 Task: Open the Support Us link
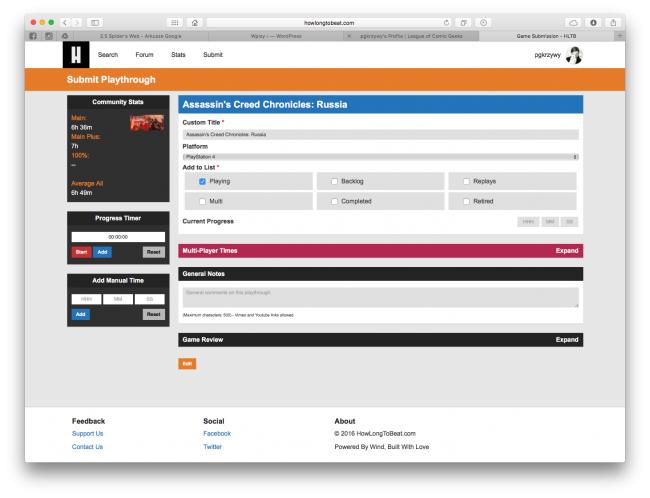pyautogui.click(x=87, y=434)
